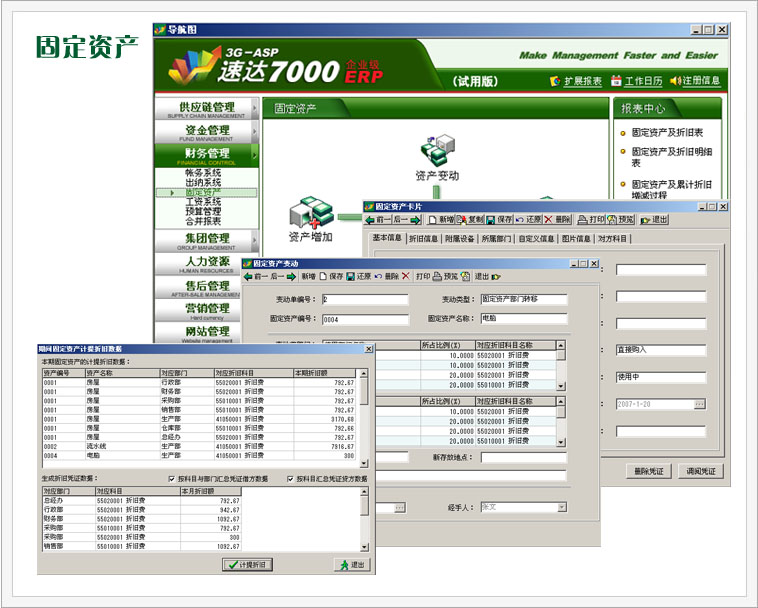
Task: Click 退出 button in depreciation dialog
Action: tap(352, 565)
